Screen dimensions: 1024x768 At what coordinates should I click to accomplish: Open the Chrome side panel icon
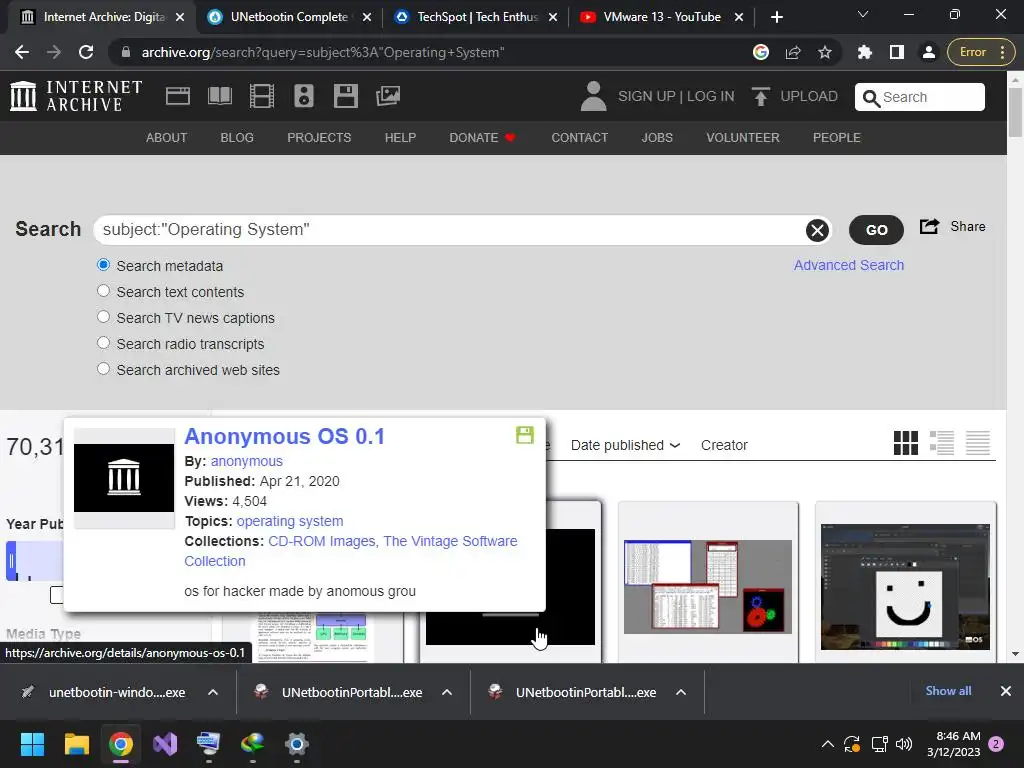(897, 52)
